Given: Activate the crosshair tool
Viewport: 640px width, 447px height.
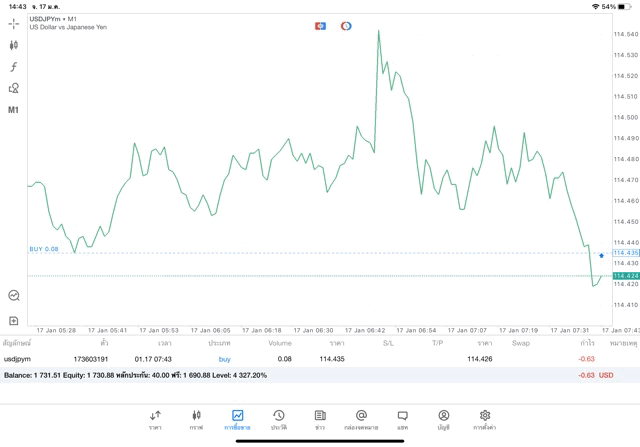Looking at the screenshot, I should tap(13, 24).
